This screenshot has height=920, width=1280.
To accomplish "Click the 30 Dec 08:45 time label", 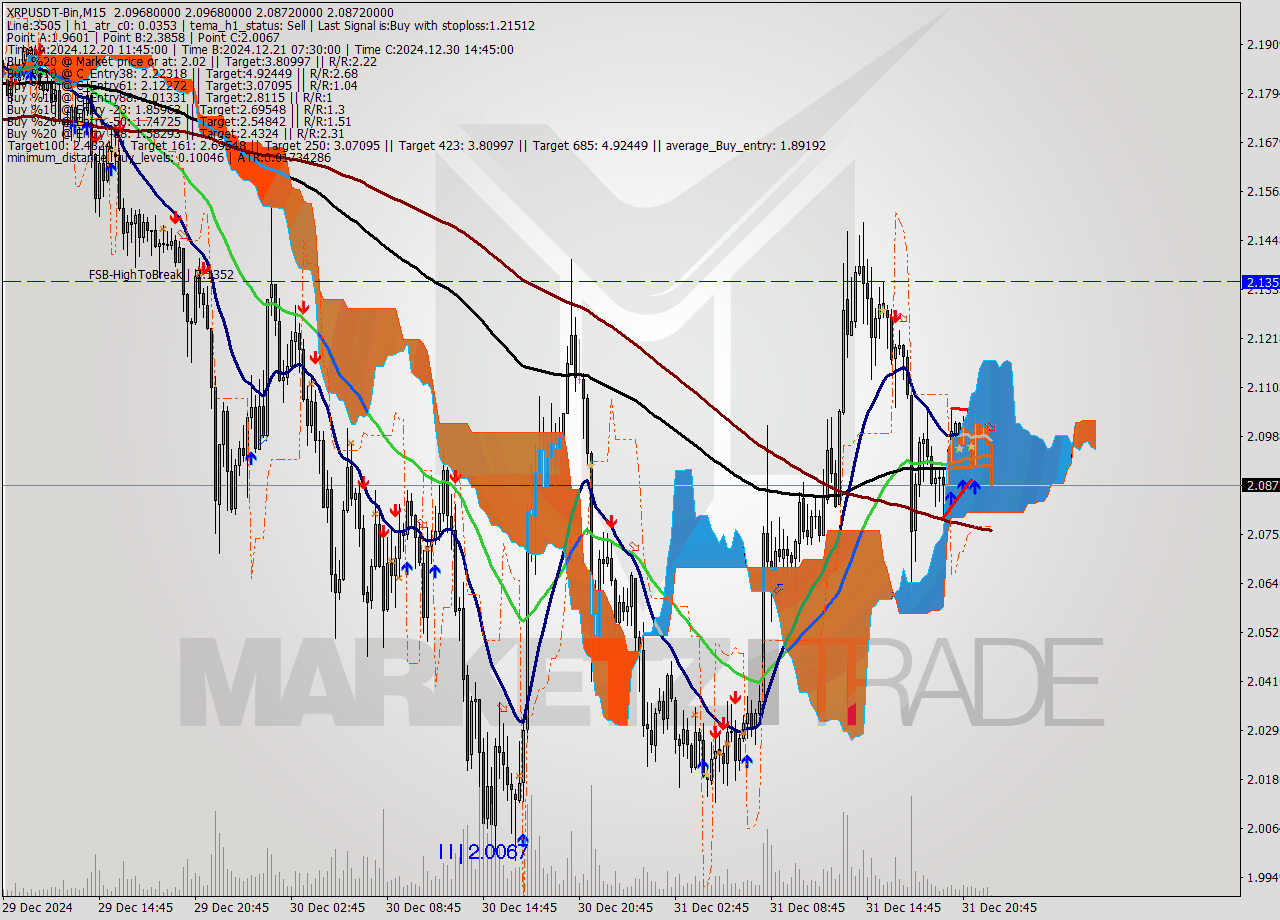I will coord(423,908).
